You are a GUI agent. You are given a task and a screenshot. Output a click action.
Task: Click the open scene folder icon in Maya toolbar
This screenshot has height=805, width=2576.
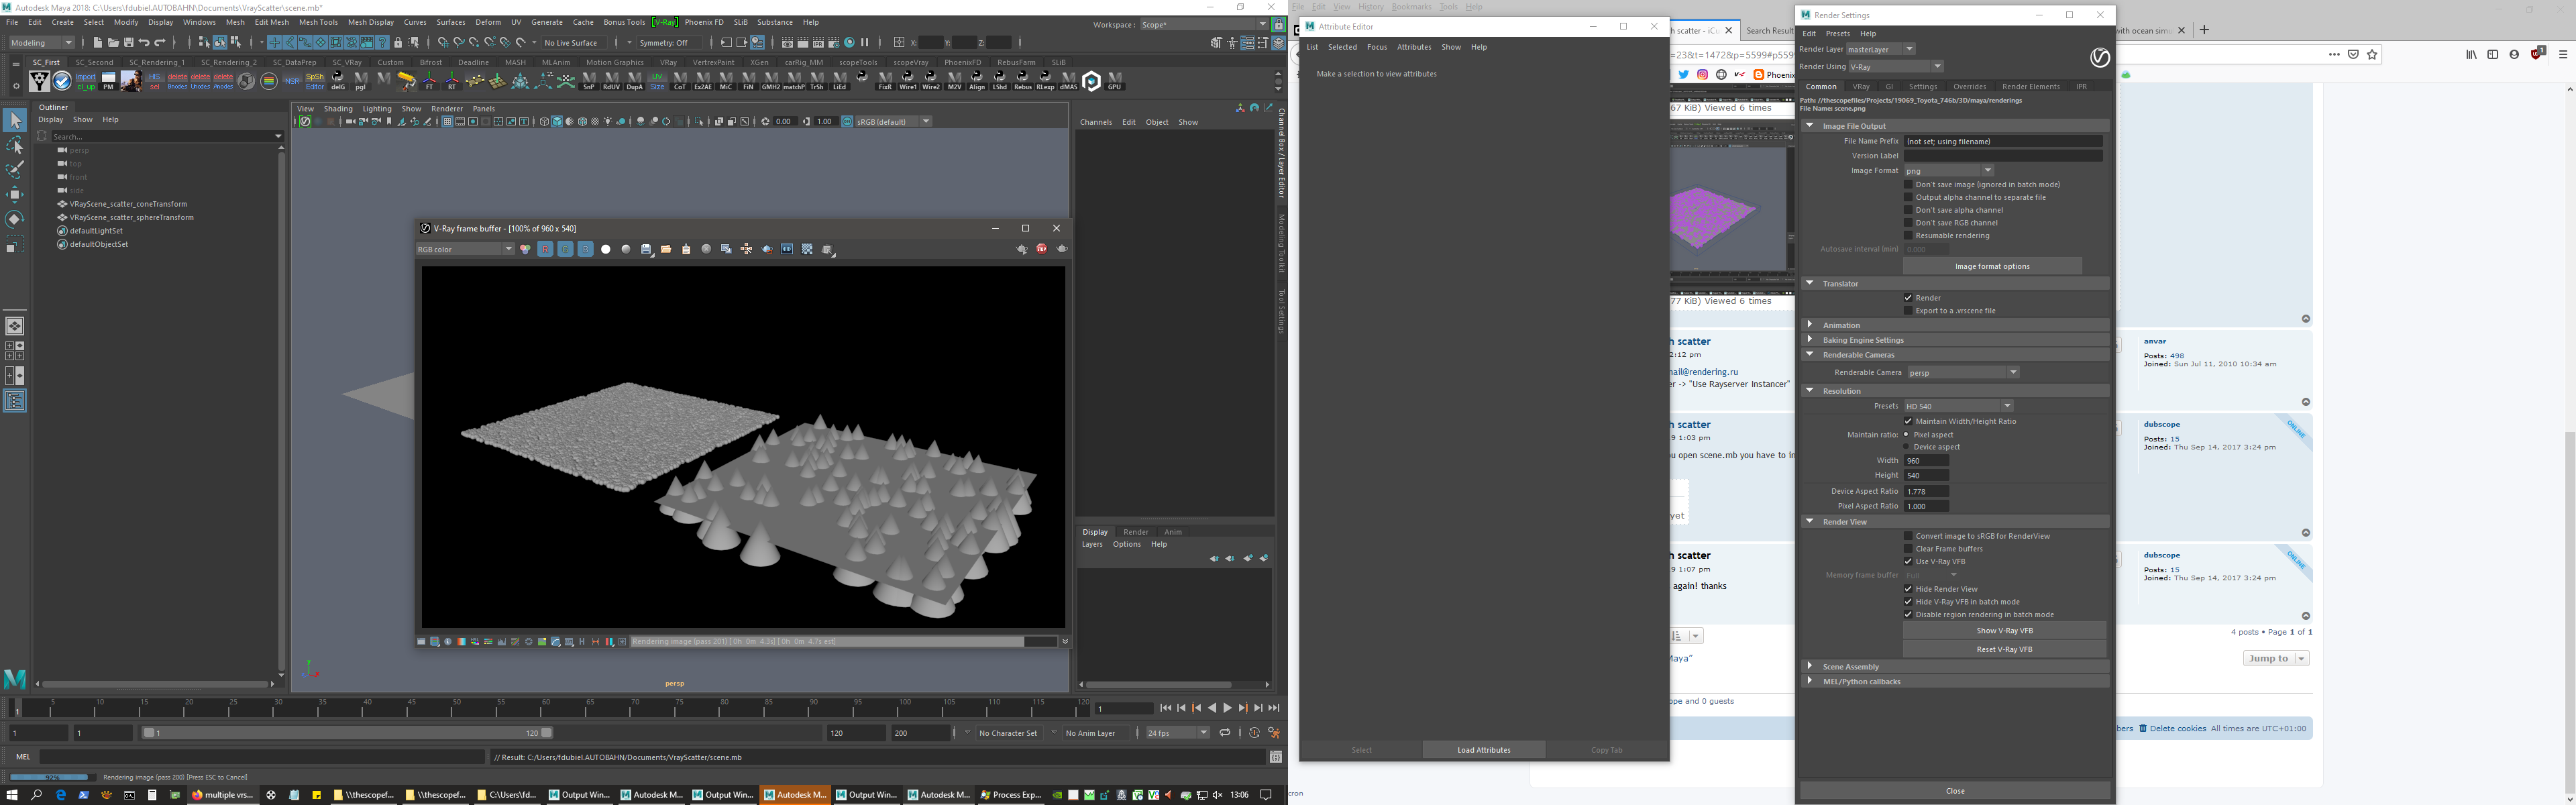[114, 42]
